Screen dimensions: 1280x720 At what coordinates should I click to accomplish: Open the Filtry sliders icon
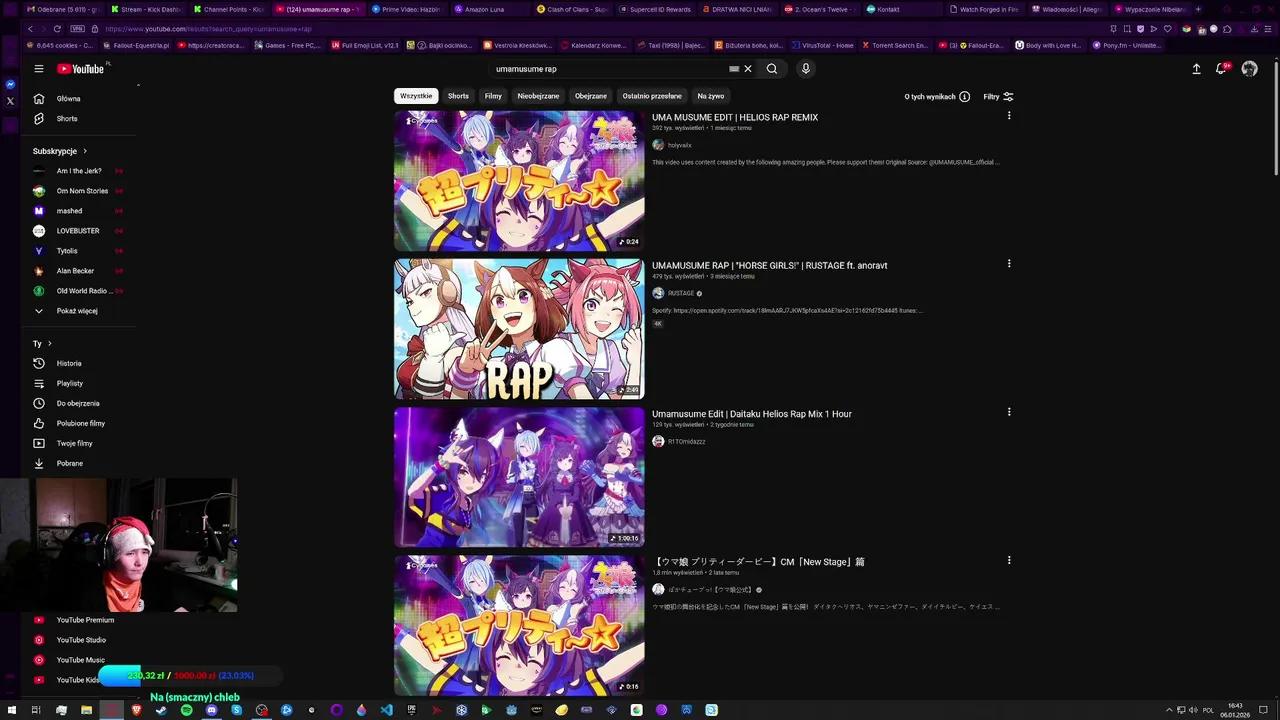click(1008, 97)
